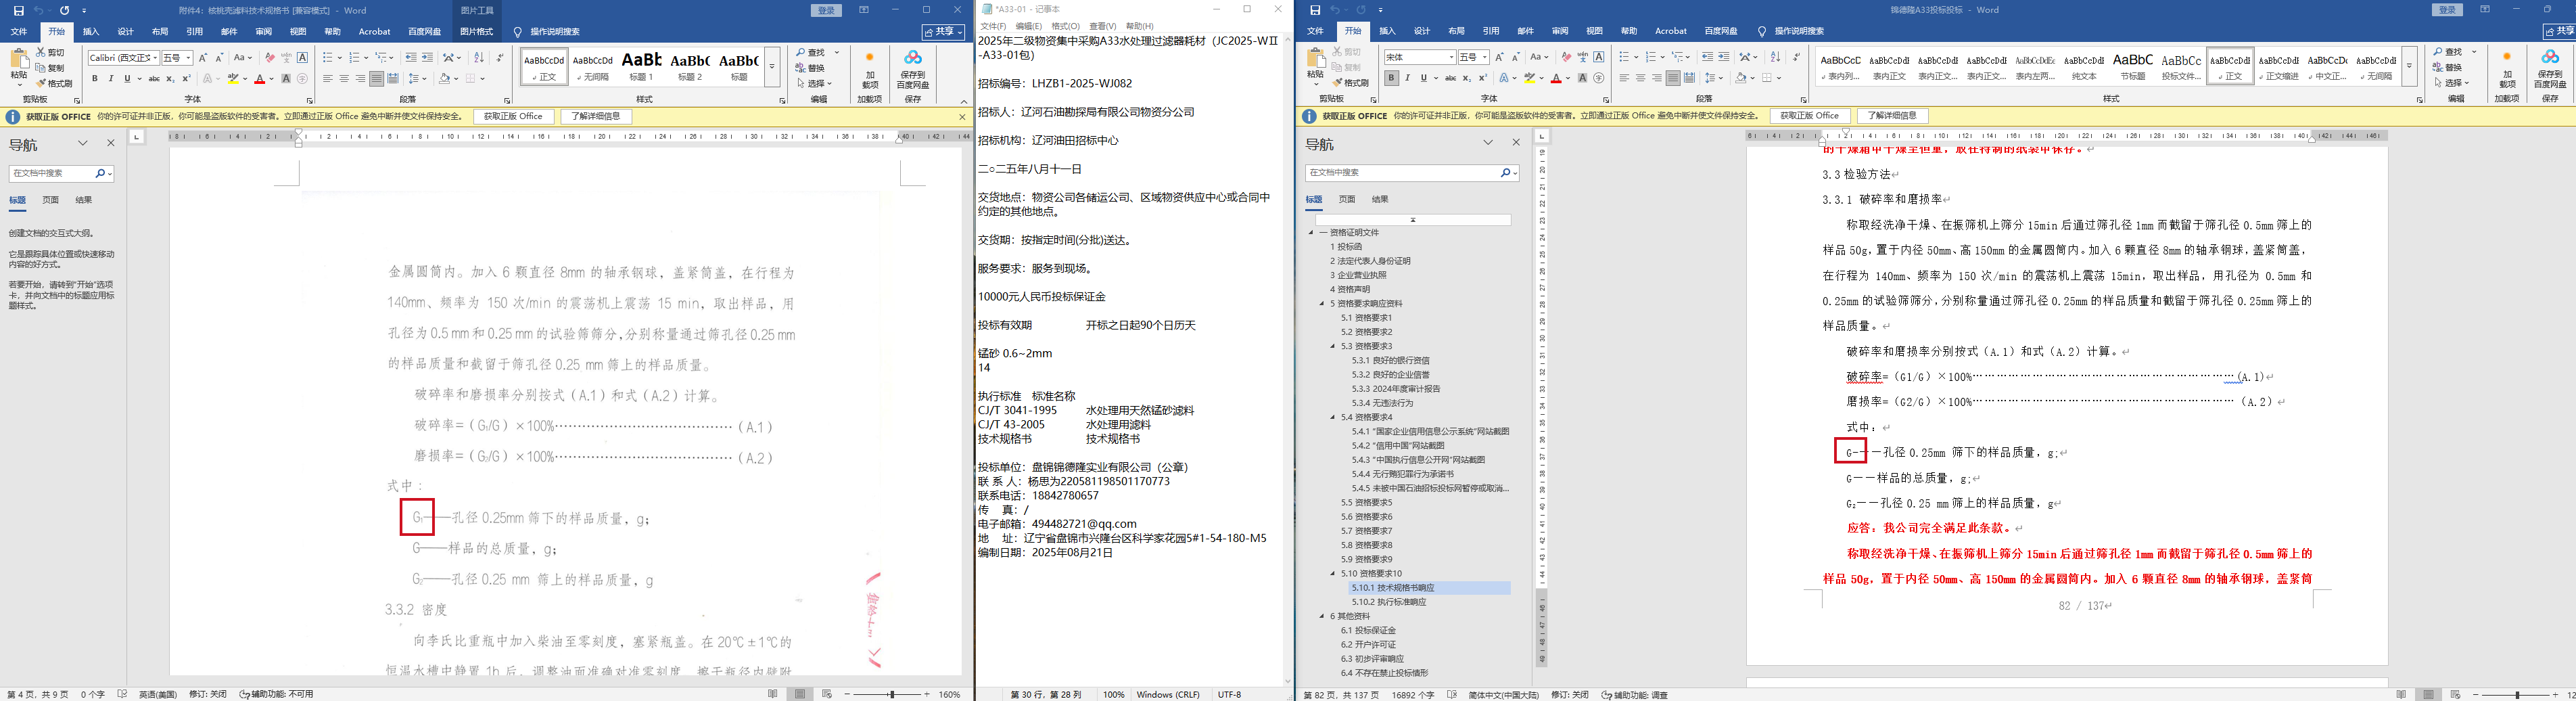Image resolution: width=2576 pixels, height=701 pixels.
Task: Open 查看(V) menu in Notepad
Action: (1103, 26)
